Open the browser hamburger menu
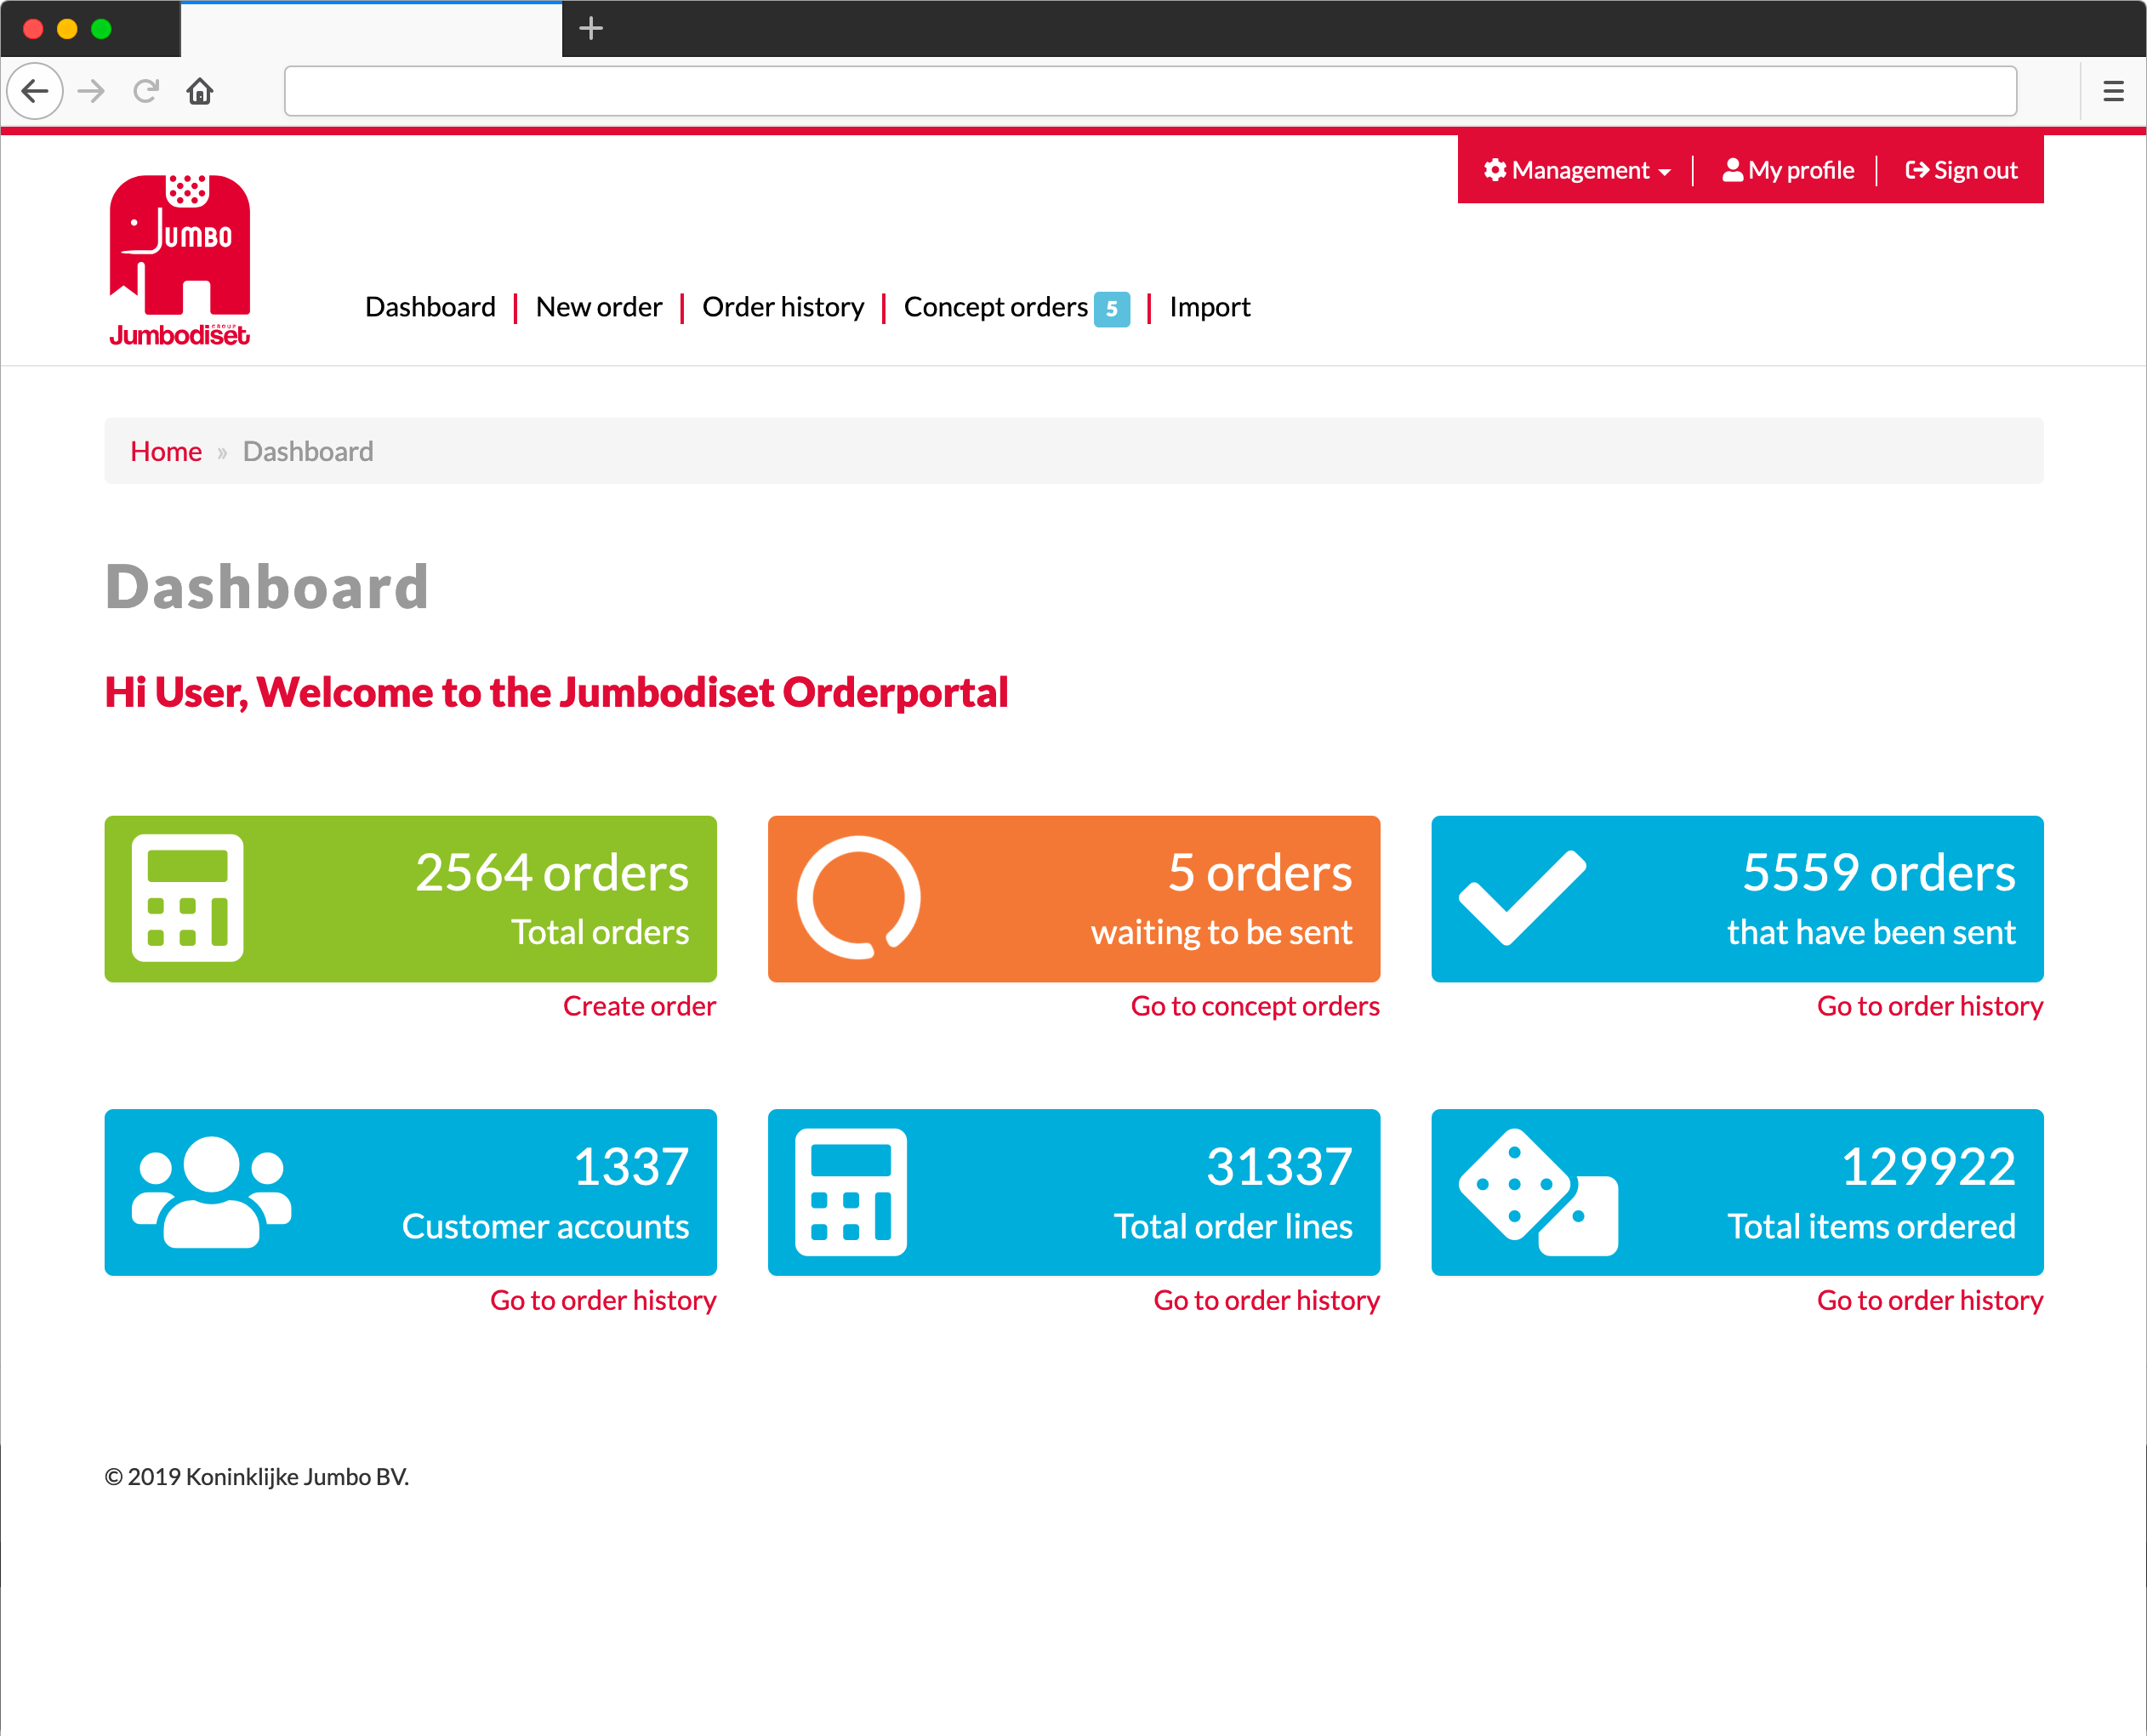This screenshot has width=2147, height=1736. click(x=2113, y=92)
